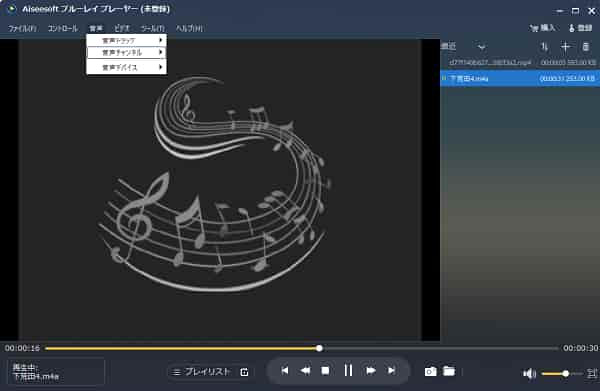
Task: Expand the playlist sort dropdown chevron
Action: pyautogui.click(x=481, y=47)
